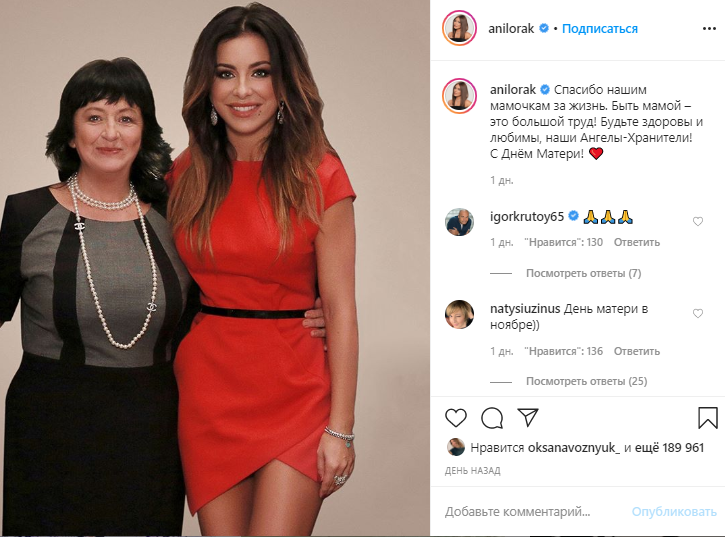Open the three-dot more options menu
The height and width of the screenshot is (537, 725).
709,29
